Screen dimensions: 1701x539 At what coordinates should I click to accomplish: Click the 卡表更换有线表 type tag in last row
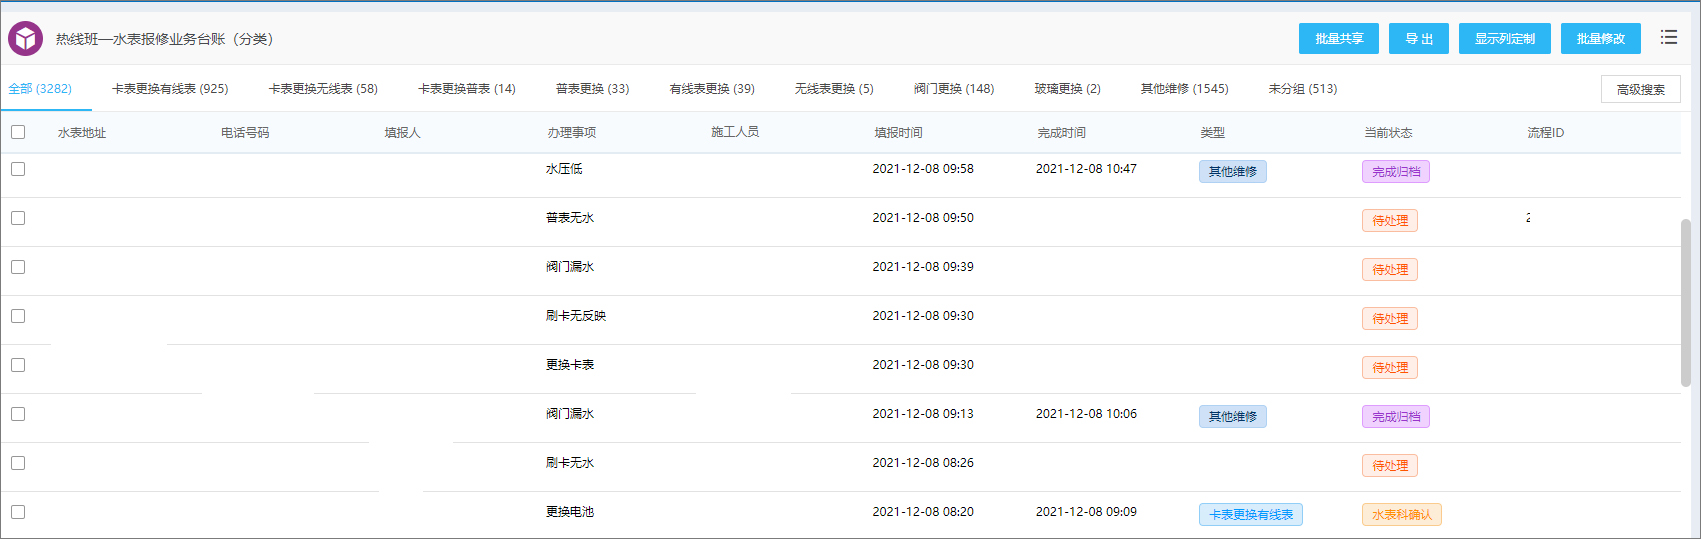[1250, 515]
